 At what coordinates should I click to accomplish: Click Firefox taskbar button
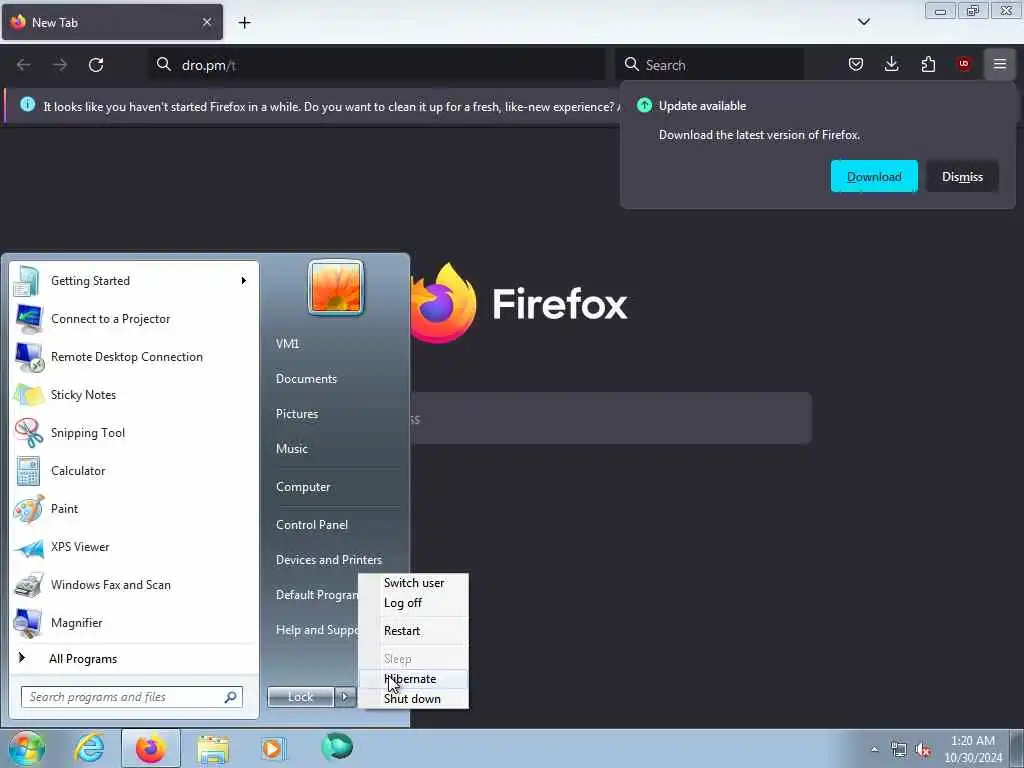(150, 748)
